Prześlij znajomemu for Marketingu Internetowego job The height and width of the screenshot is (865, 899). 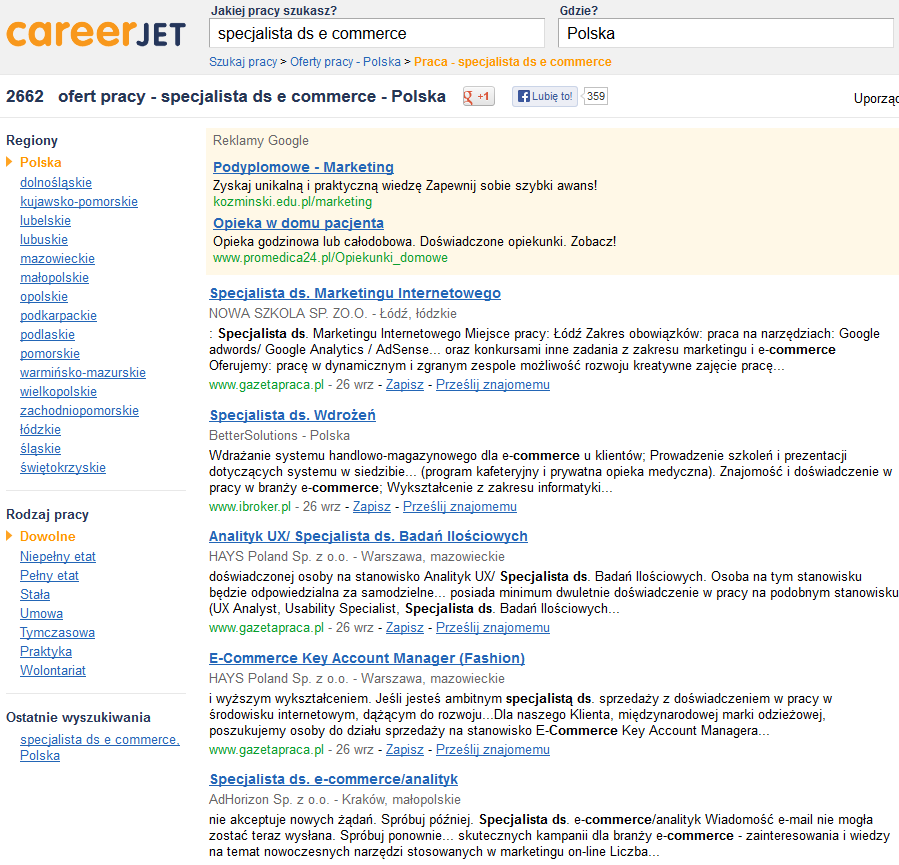(x=493, y=385)
